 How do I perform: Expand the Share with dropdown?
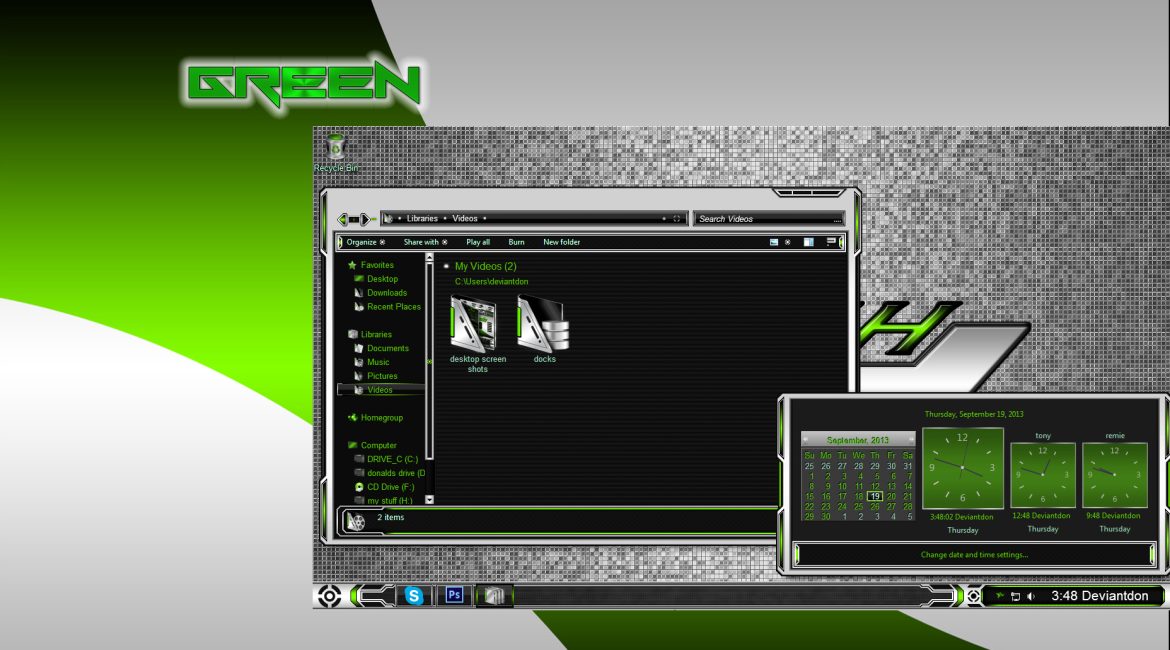click(x=425, y=242)
